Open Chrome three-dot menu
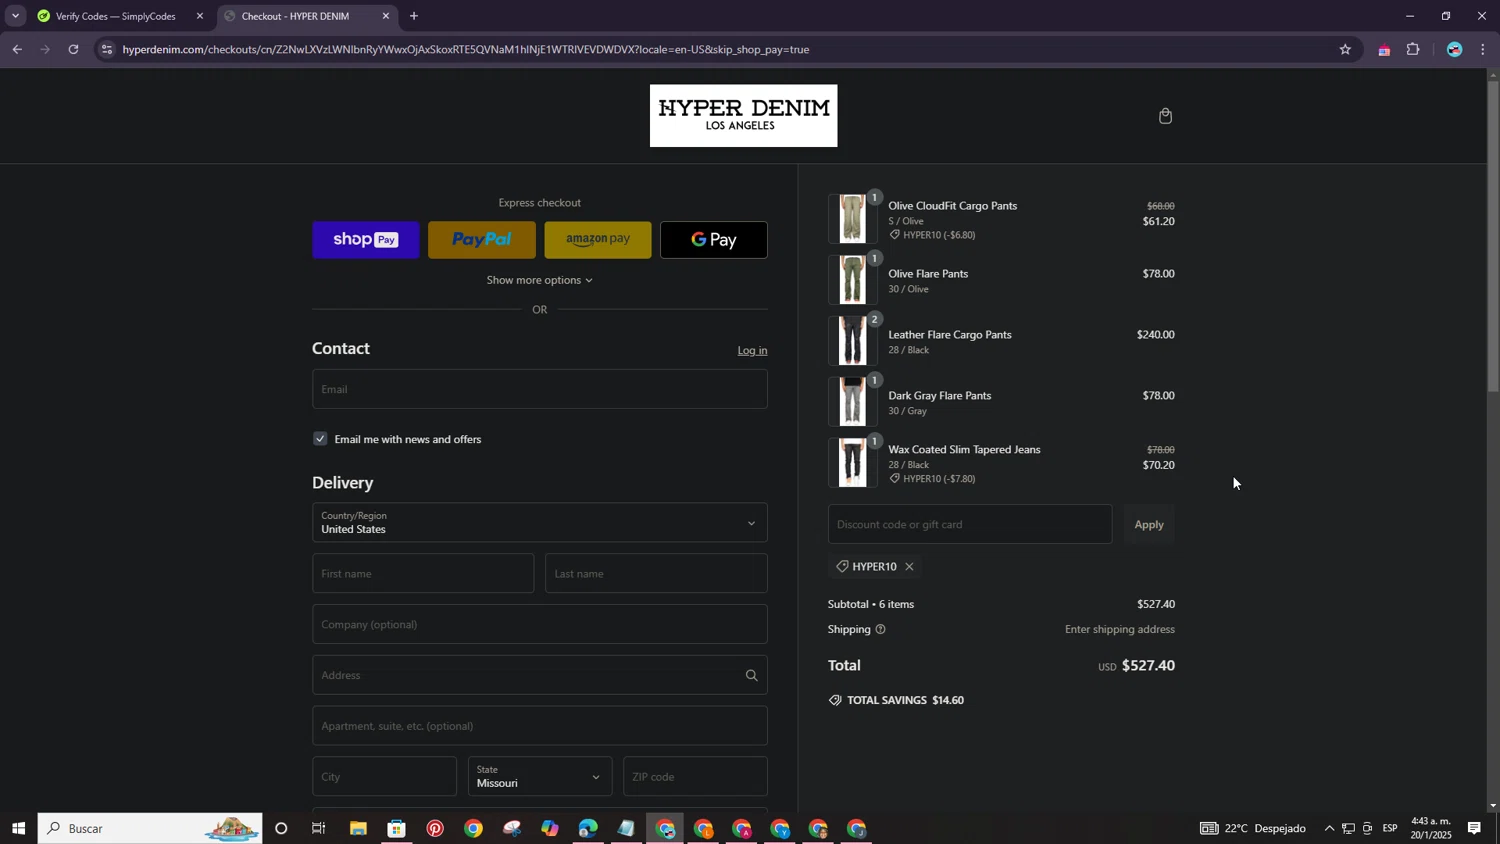This screenshot has height=844, width=1500. coord(1483,49)
